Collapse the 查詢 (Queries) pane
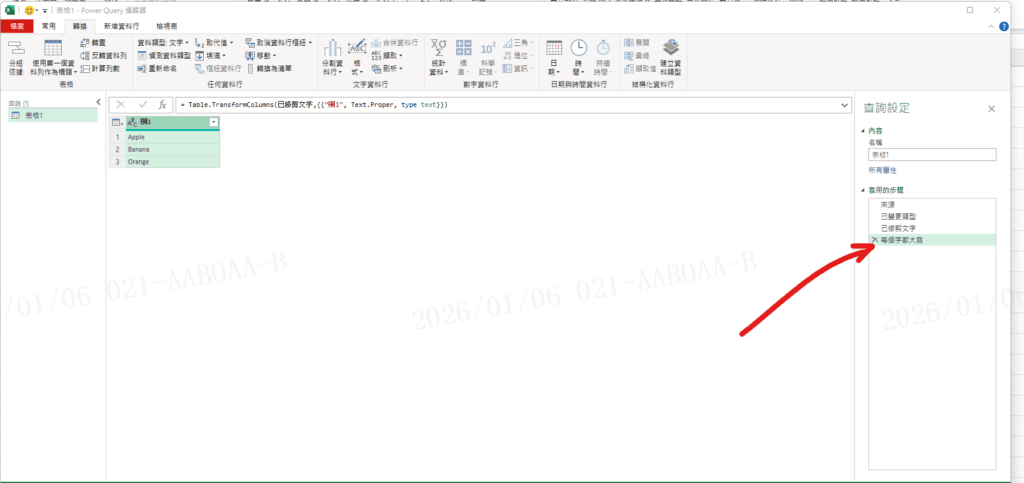This screenshot has height=483, width=1024. [98, 103]
